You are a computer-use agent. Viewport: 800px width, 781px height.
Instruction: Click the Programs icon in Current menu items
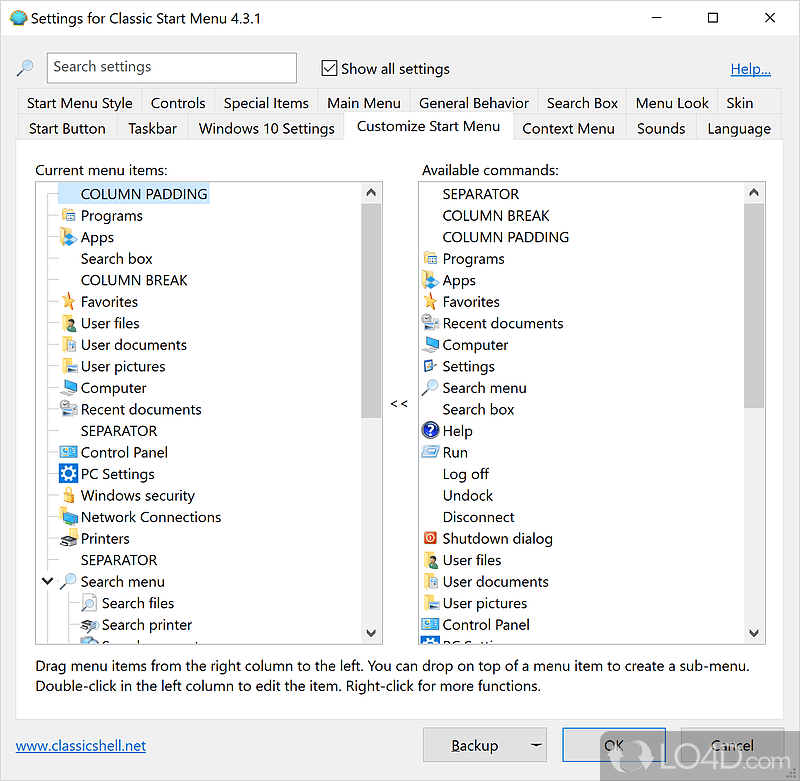click(x=68, y=215)
